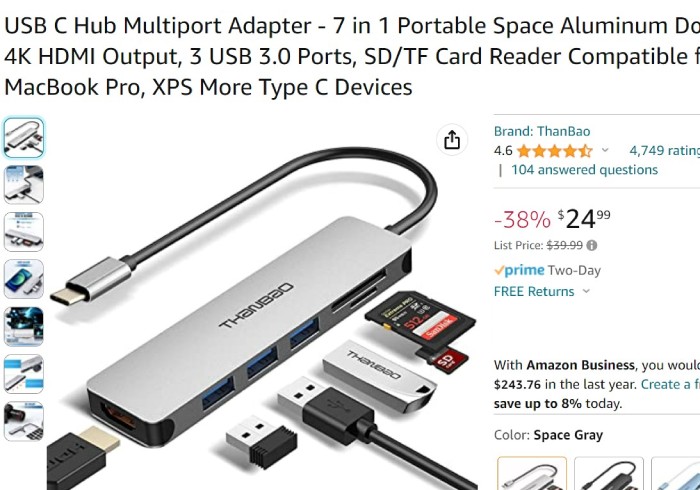This screenshot has width=700, height=490.
Task: Choose the black hub color swatch
Action: 609,473
